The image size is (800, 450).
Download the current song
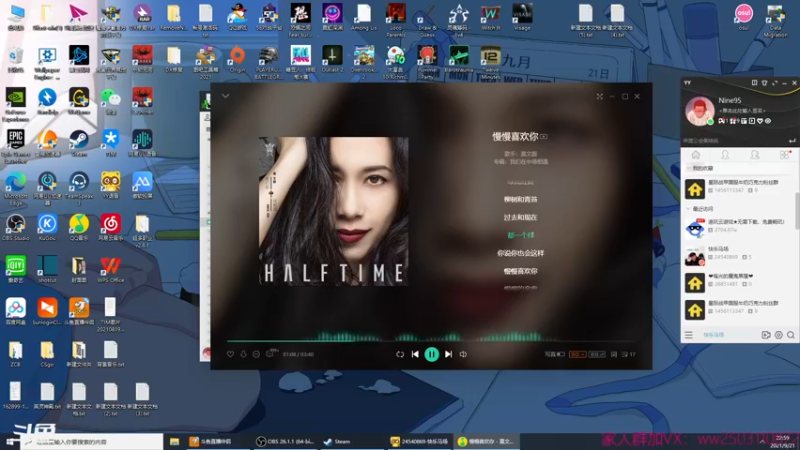[x=243, y=354]
